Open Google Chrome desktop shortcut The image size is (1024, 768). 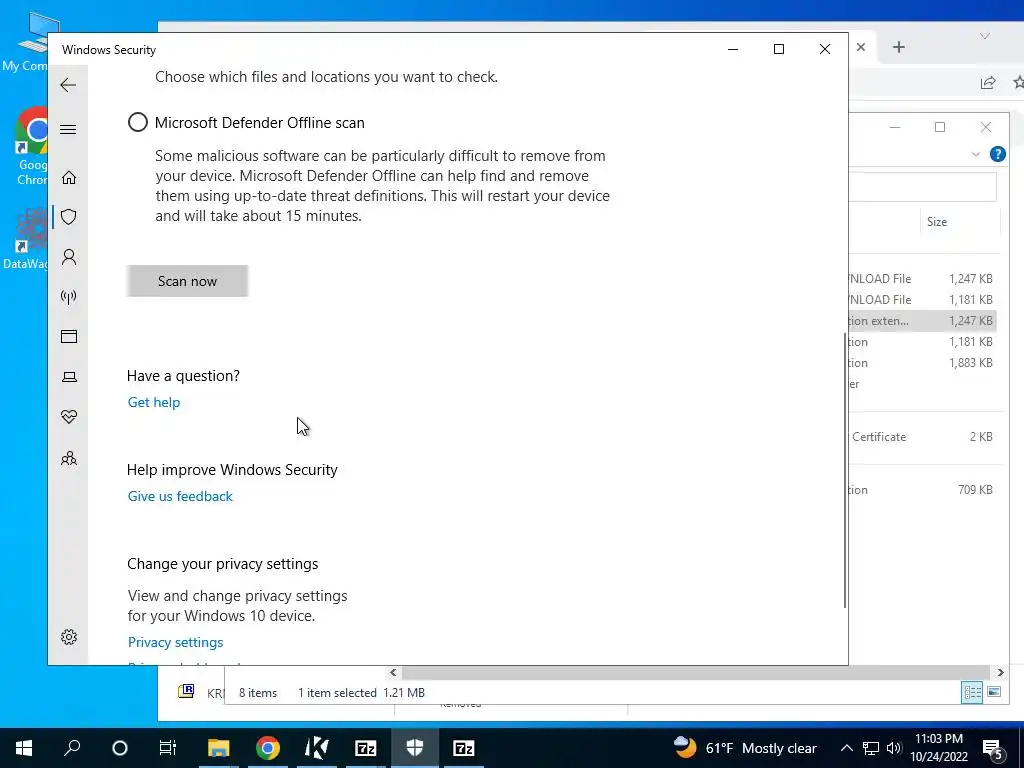[x=33, y=147]
